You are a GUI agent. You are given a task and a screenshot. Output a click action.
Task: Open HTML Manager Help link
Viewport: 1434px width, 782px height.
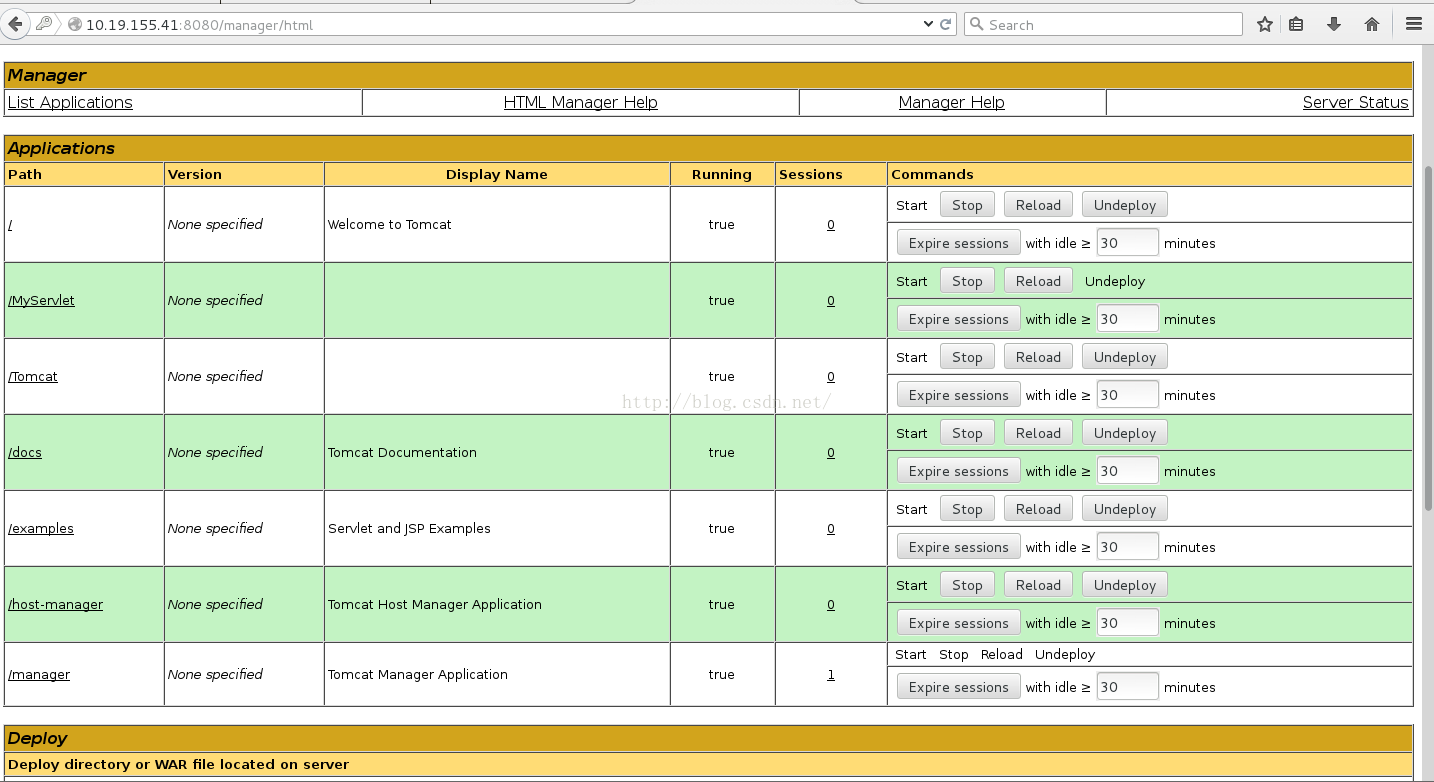(x=581, y=102)
